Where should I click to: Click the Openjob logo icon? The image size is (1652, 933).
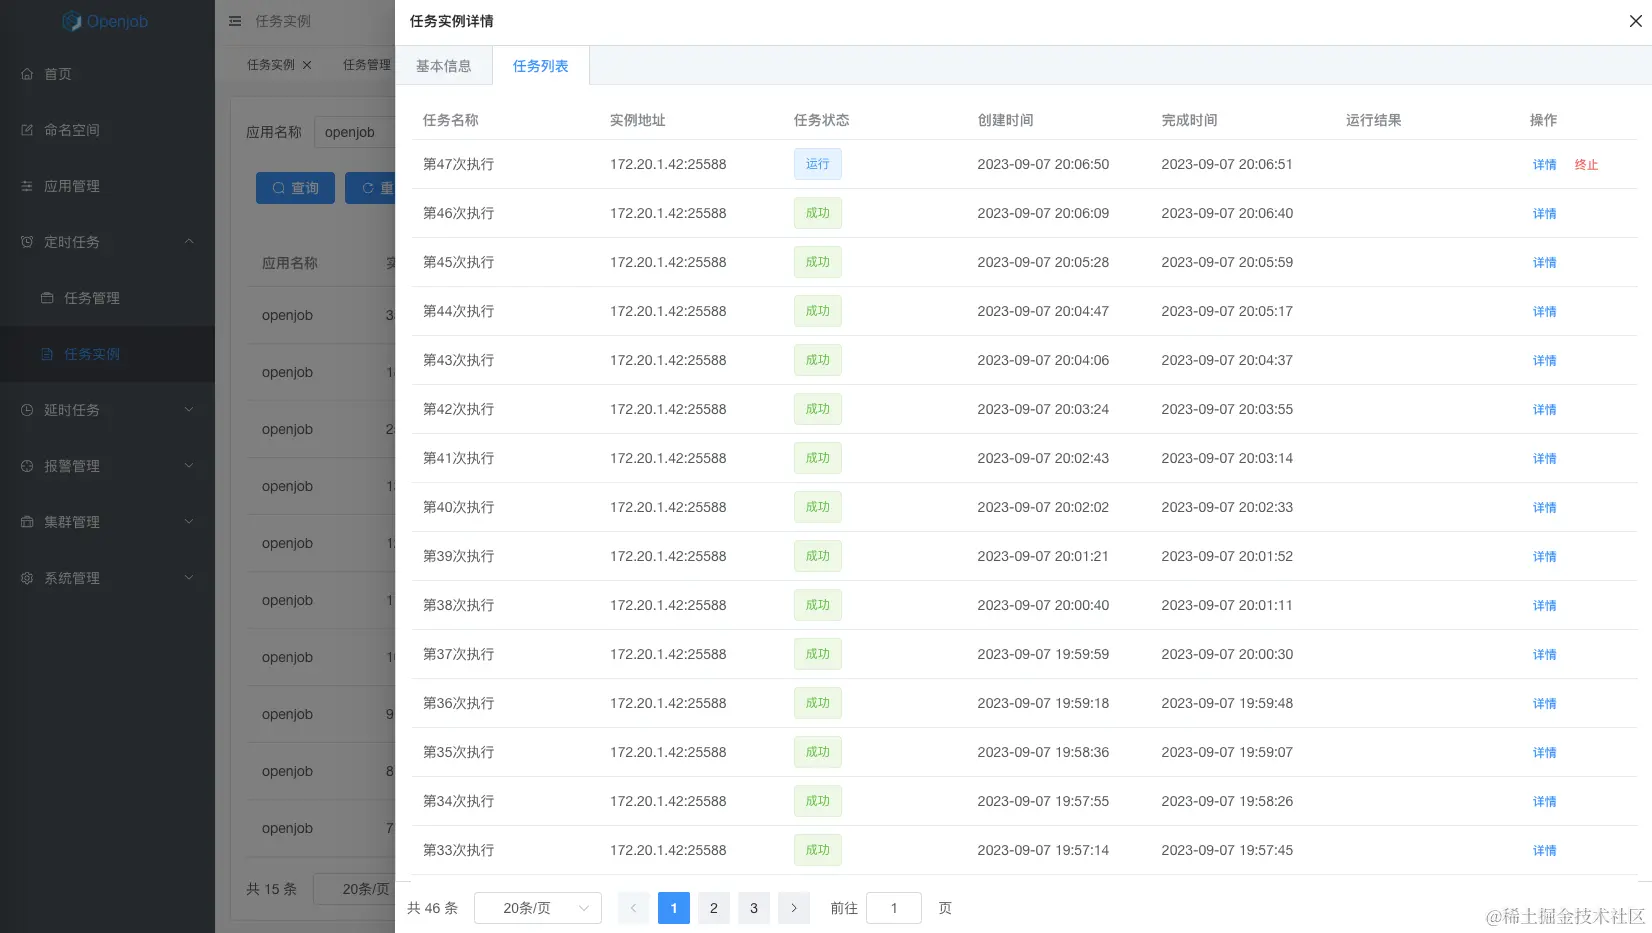[x=72, y=21]
